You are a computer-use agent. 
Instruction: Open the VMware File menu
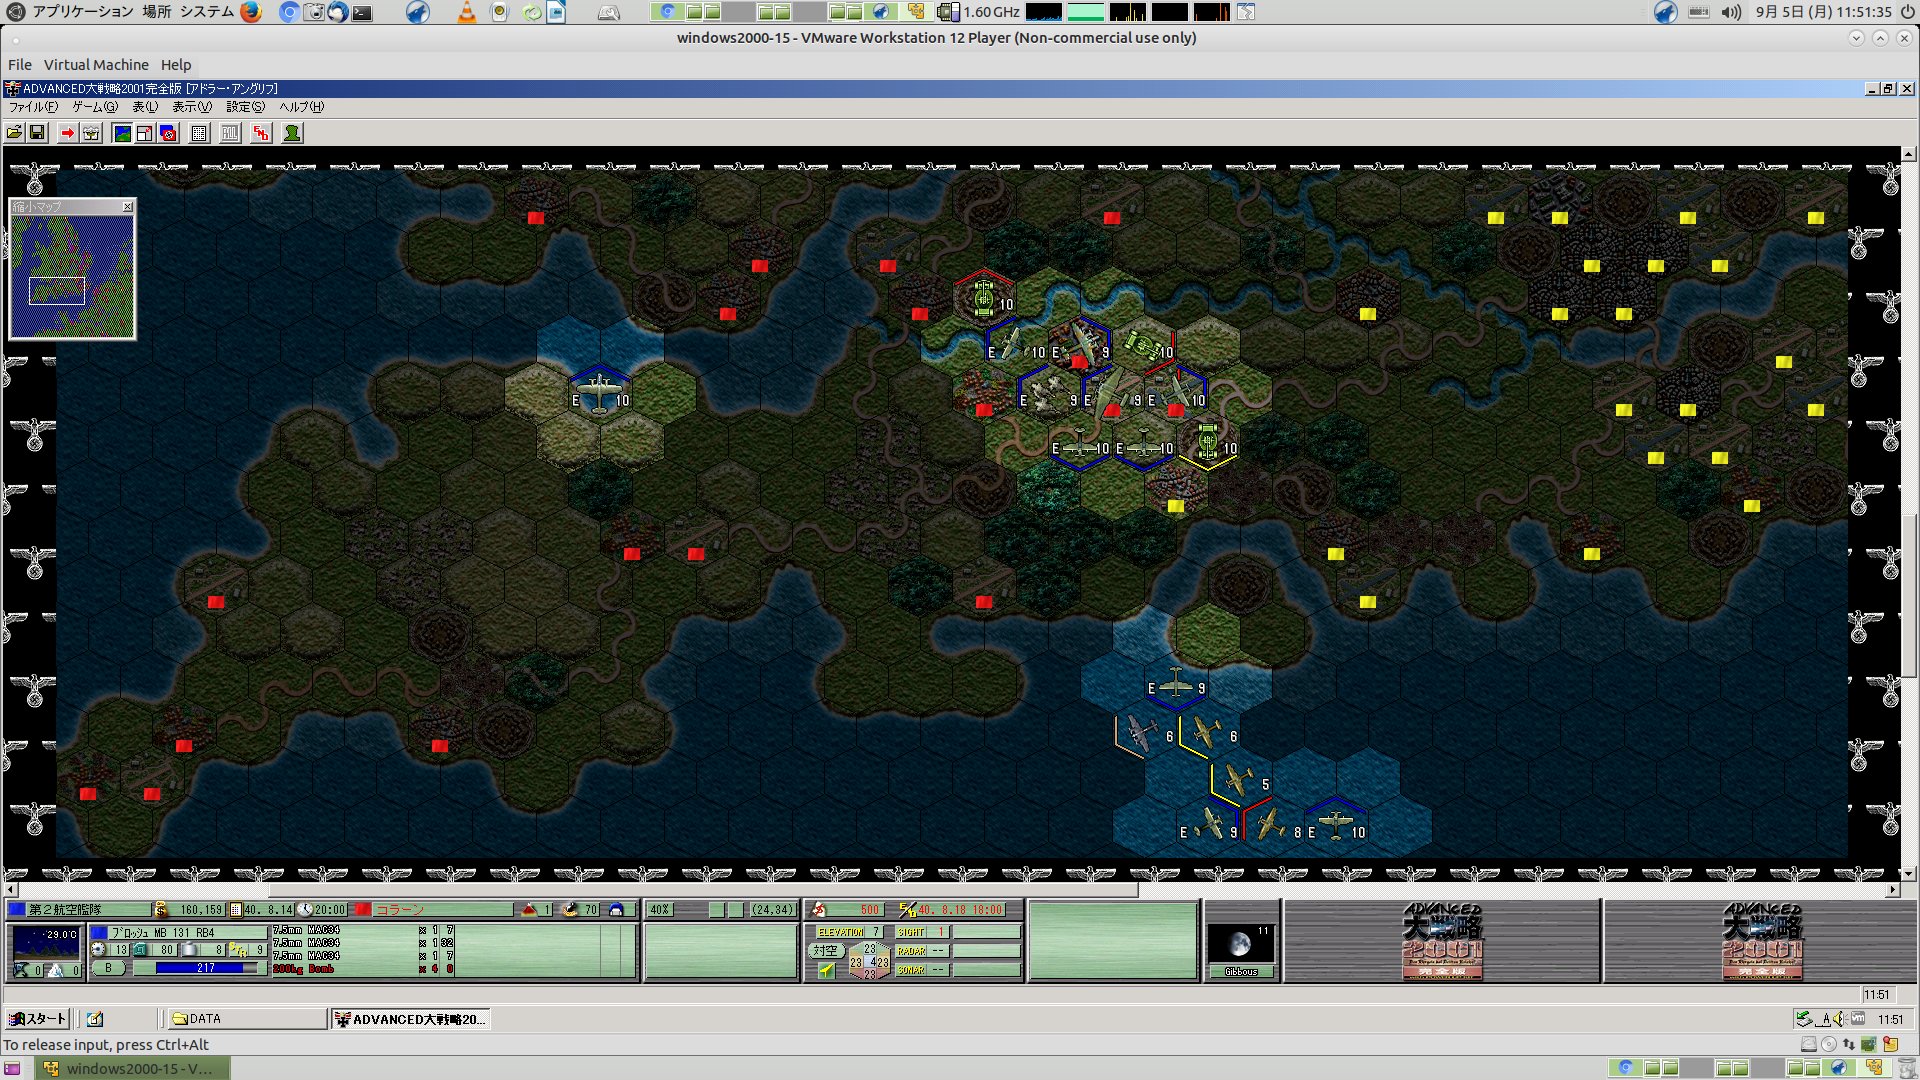(x=20, y=65)
